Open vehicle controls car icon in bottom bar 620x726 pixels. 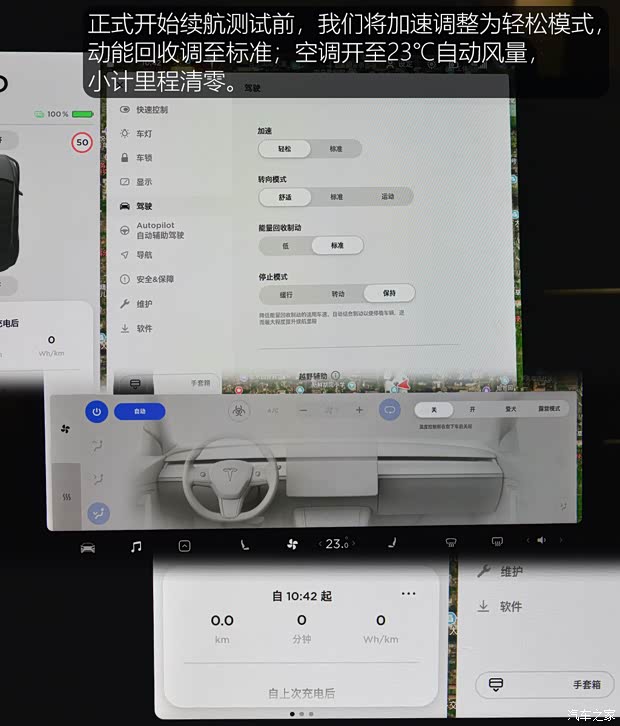pyautogui.click(x=88, y=548)
